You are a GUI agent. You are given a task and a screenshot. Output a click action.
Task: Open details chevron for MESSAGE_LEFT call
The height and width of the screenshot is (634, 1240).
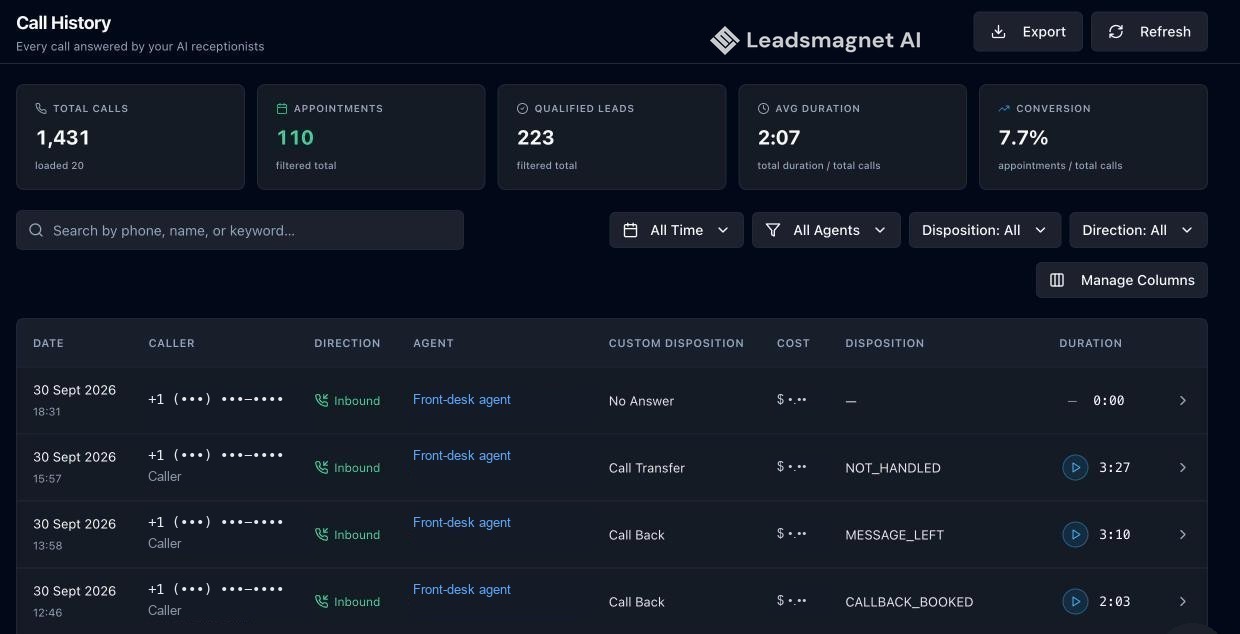[x=1183, y=534]
